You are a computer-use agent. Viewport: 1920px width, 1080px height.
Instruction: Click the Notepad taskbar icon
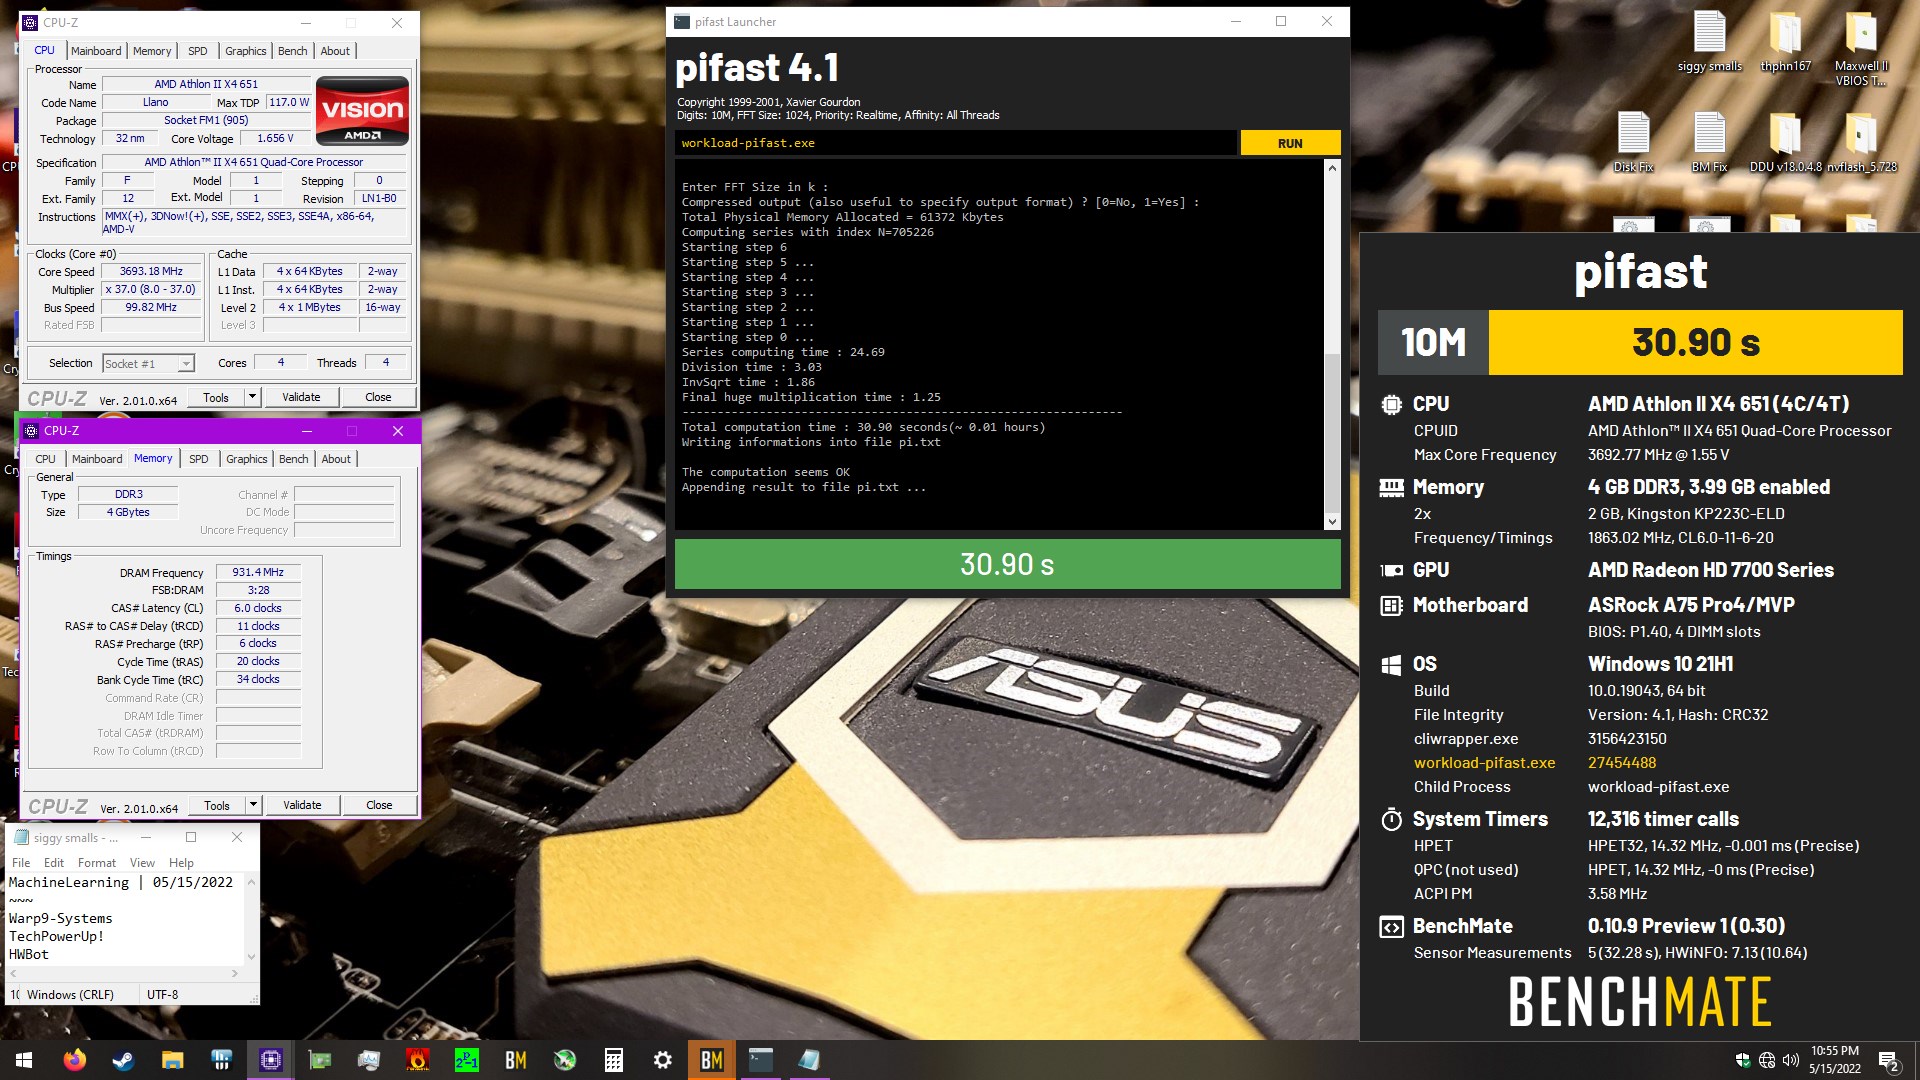point(809,1060)
